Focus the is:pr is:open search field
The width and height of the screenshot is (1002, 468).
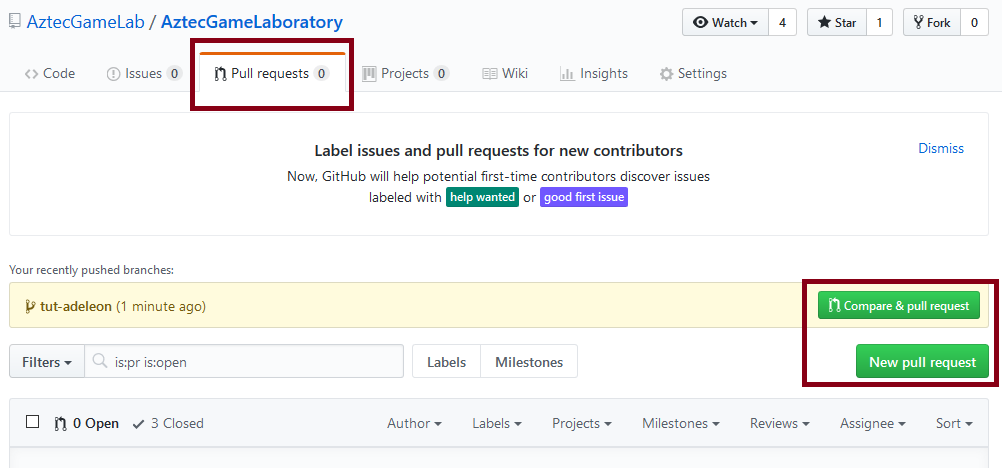coord(244,362)
